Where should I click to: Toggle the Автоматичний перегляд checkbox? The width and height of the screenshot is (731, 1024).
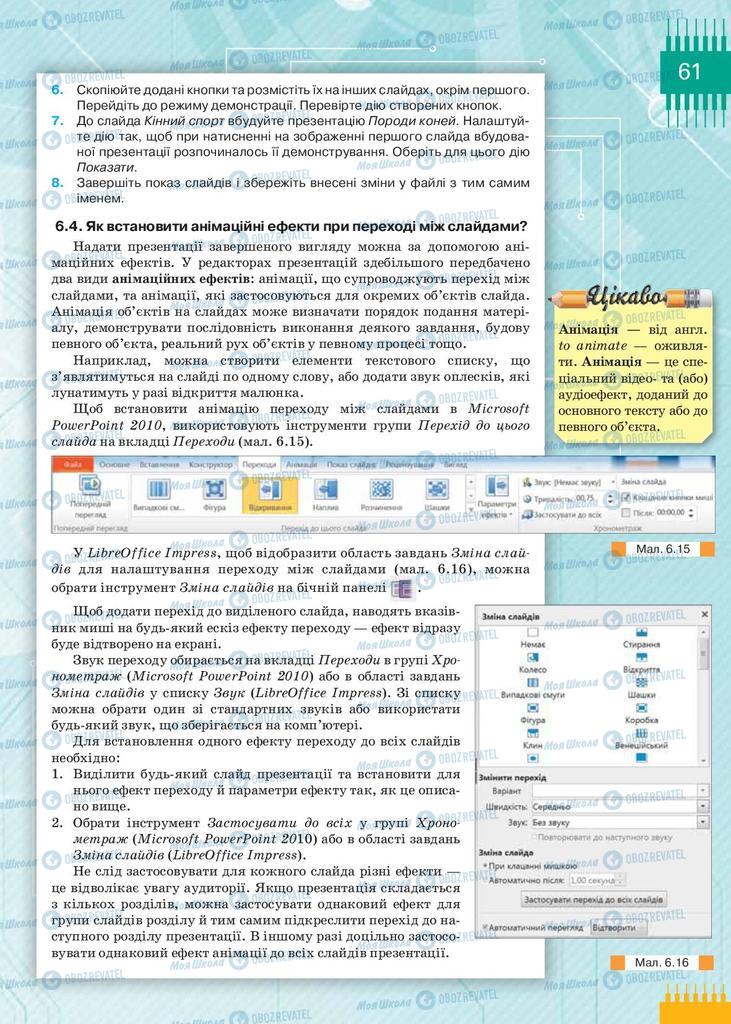[486, 927]
